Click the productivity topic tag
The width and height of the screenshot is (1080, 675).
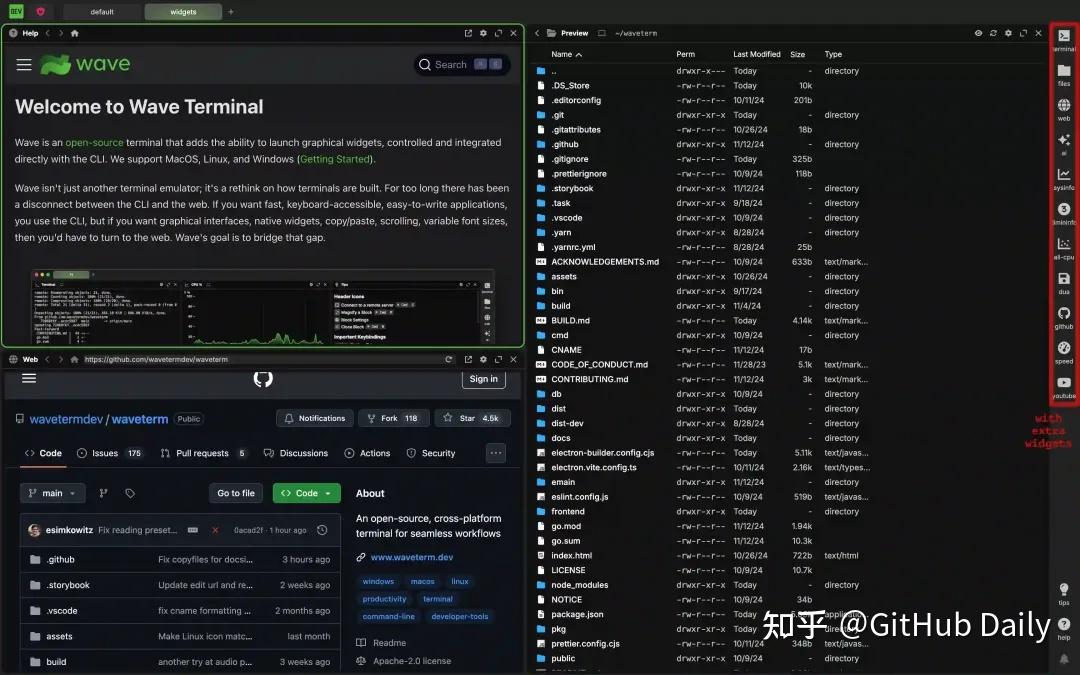(384, 599)
